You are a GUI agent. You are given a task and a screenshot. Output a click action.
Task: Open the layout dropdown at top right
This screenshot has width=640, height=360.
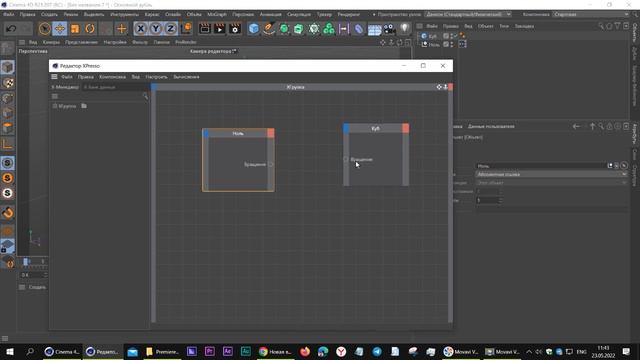tap(591, 14)
